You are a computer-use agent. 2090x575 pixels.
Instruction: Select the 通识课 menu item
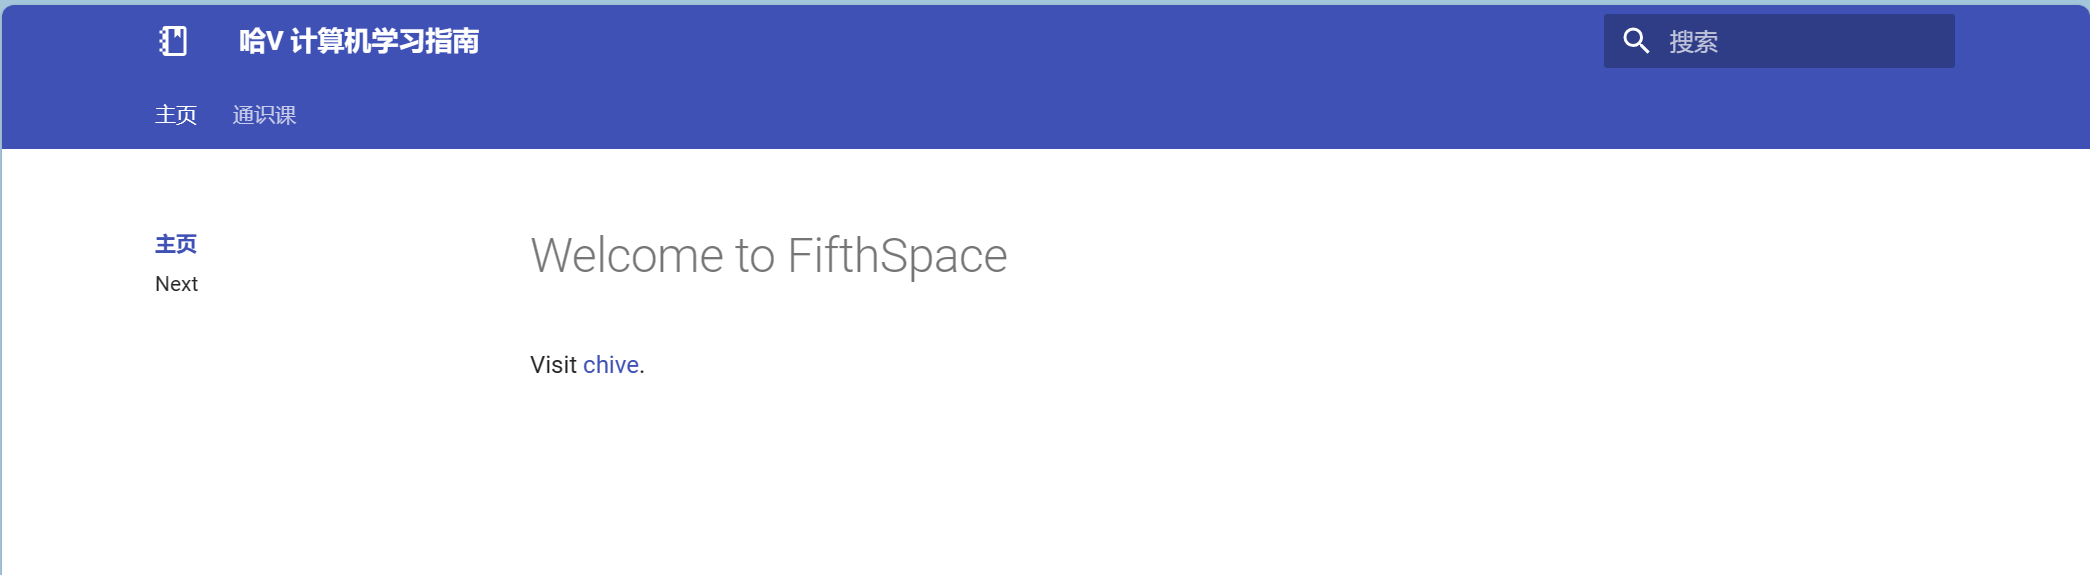pyautogui.click(x=264, y=115)
